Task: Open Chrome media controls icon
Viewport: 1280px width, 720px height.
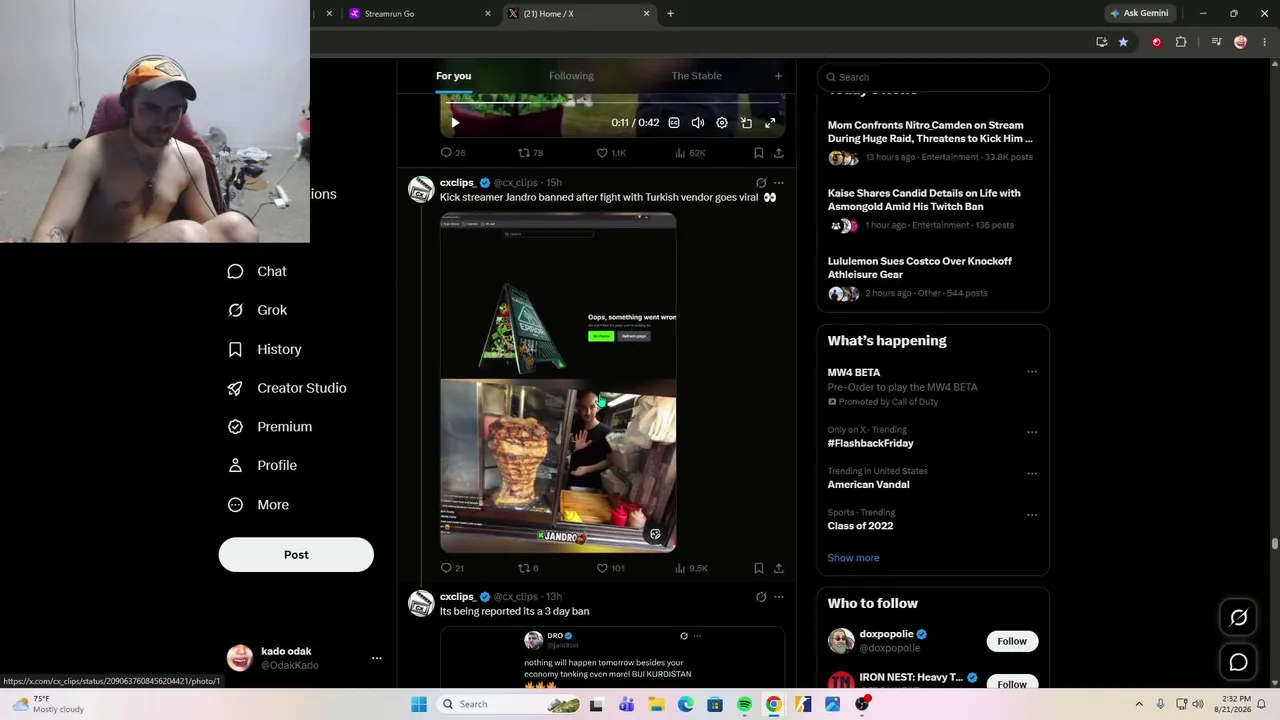Action: coord(1216,42)
